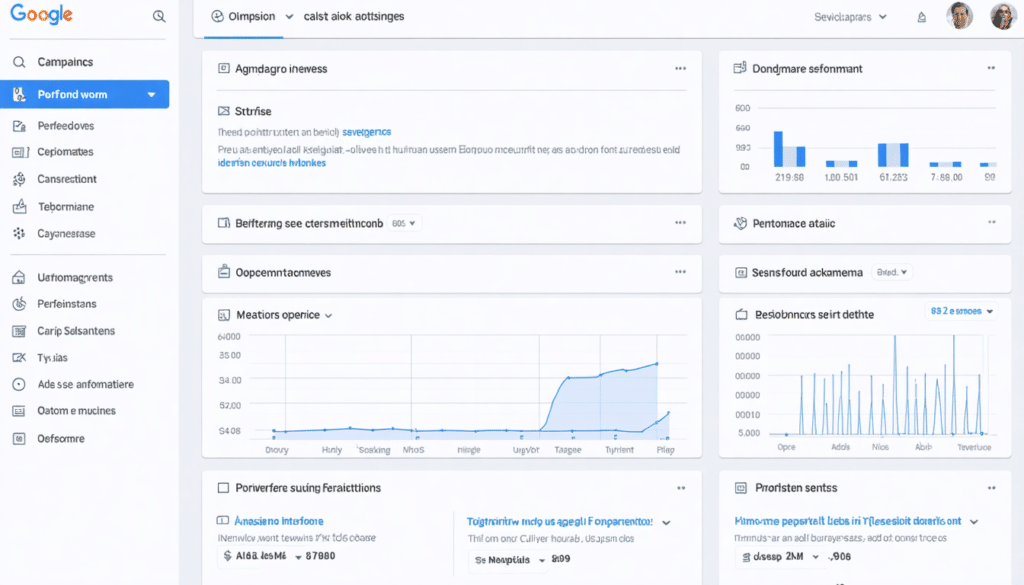Open the calst aiok aottsinges tab
The image size is (1024, 585).
354,16
